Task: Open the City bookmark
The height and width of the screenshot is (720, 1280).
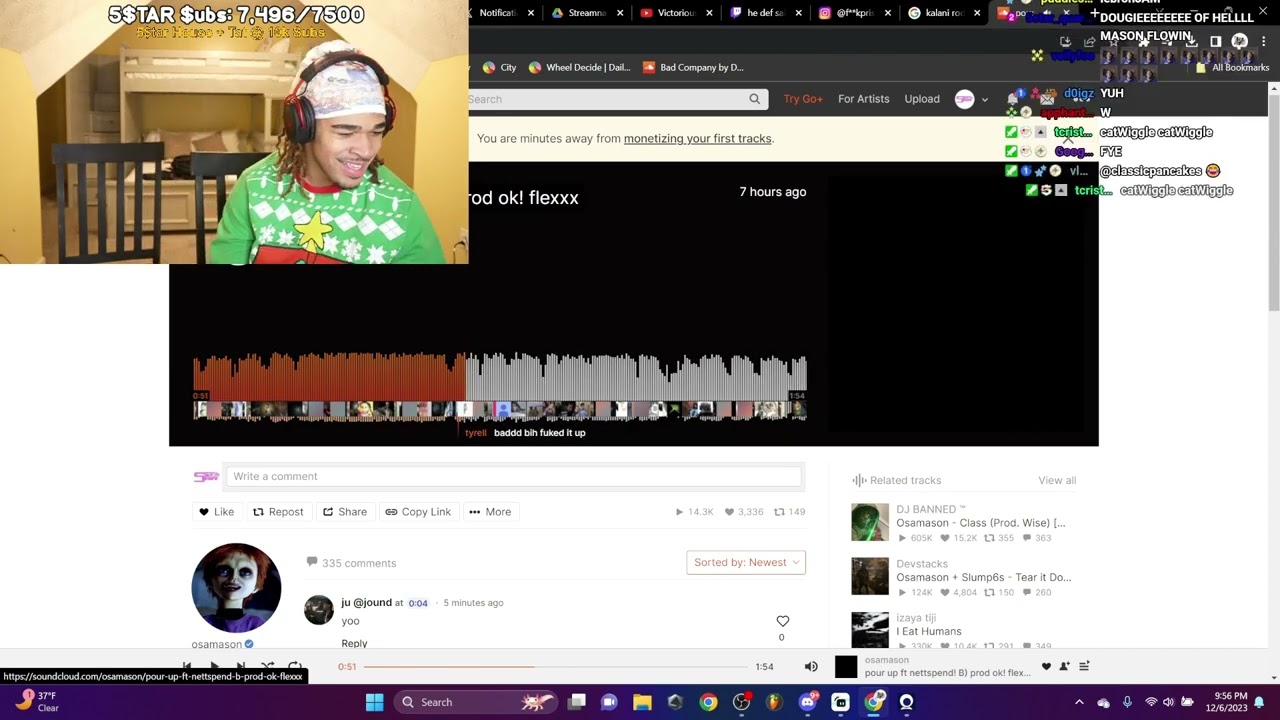Action: pyautogui.click(x=499, y=68)
